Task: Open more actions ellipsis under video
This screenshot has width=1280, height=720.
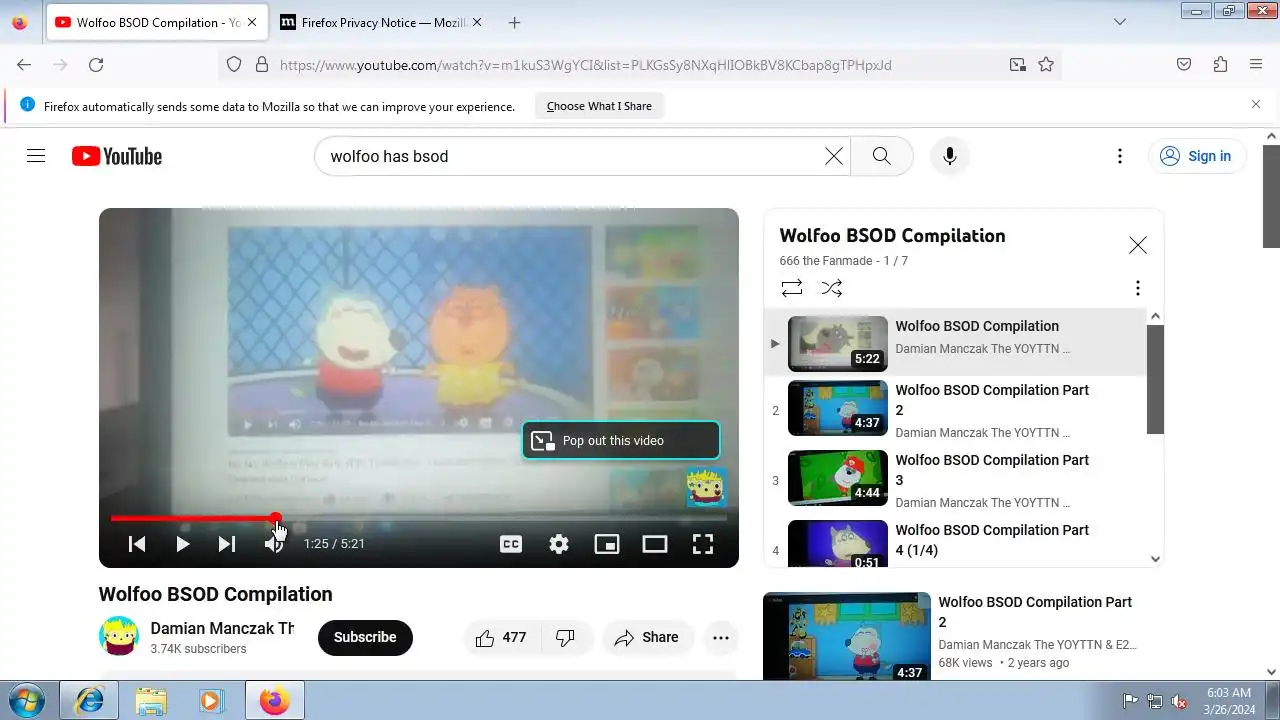Action: [x=721, y=637]
